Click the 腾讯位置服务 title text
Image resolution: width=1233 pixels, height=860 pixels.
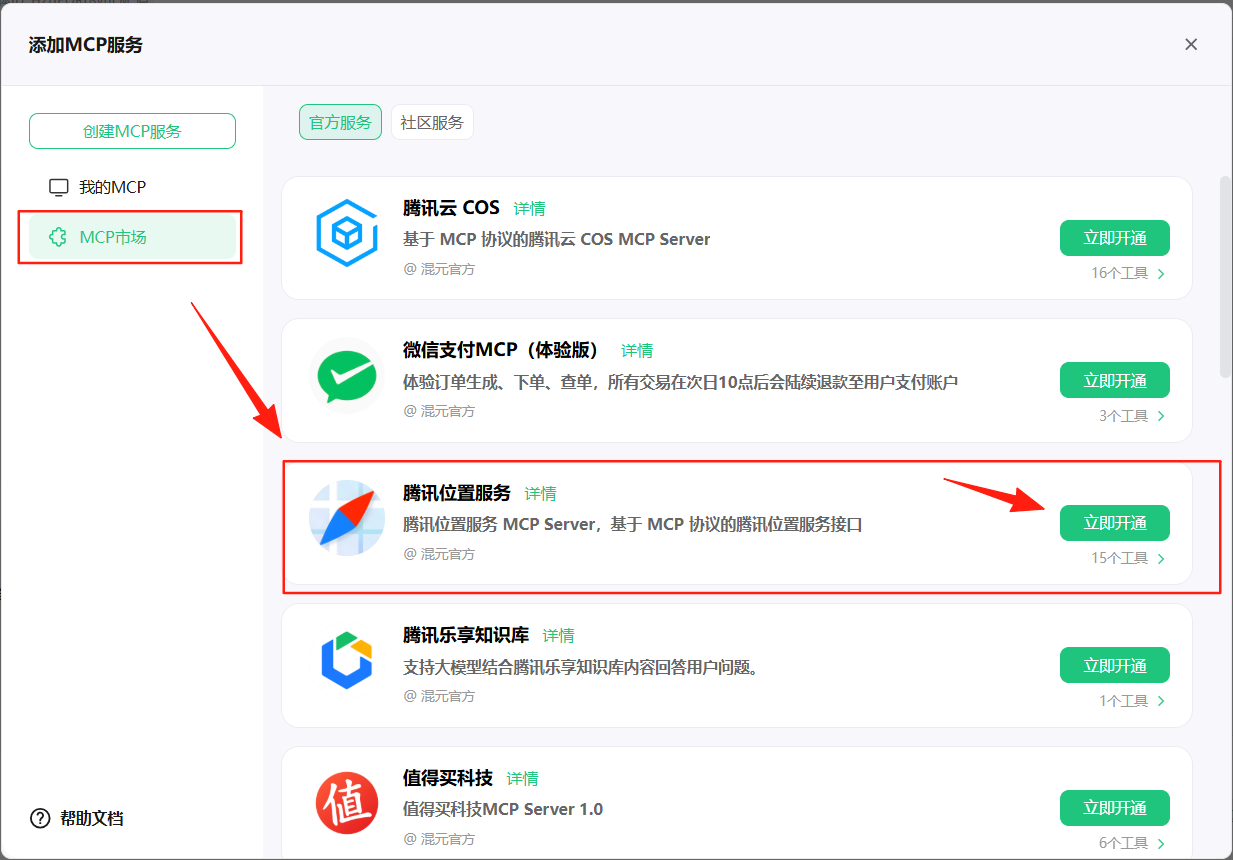click(457, 493)
